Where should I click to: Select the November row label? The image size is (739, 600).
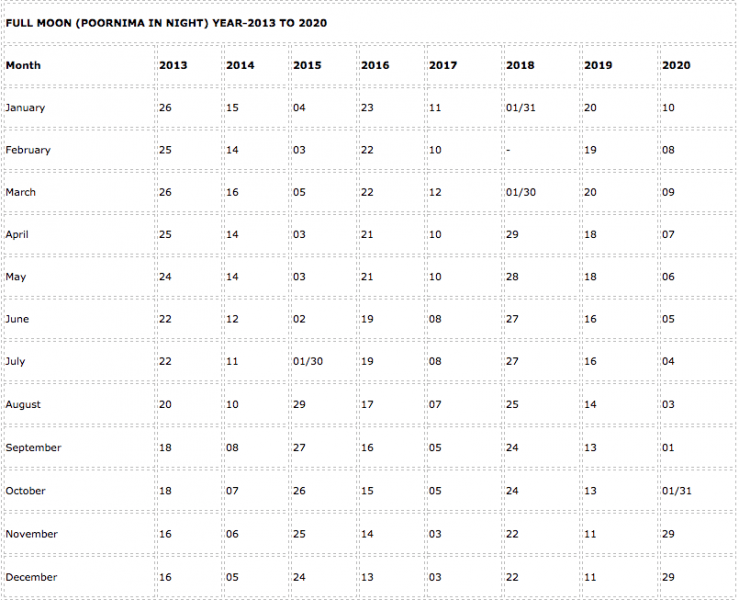coord(32,534)
